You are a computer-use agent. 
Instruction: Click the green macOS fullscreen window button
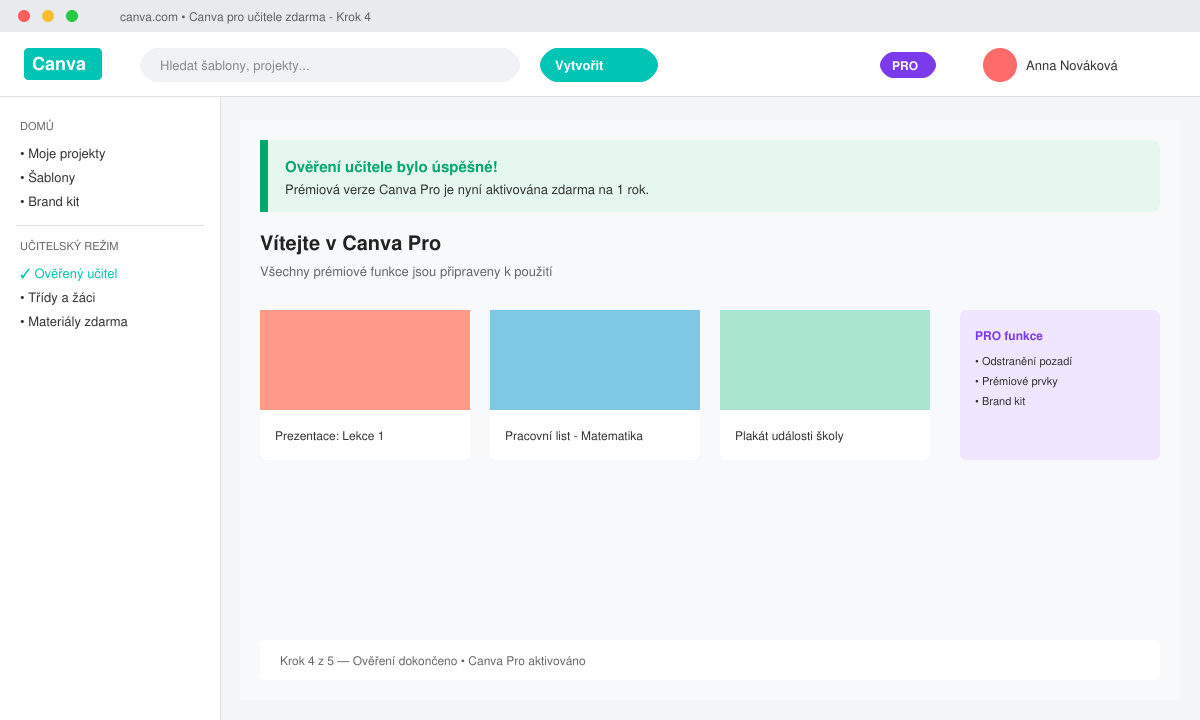click(72, 16)
